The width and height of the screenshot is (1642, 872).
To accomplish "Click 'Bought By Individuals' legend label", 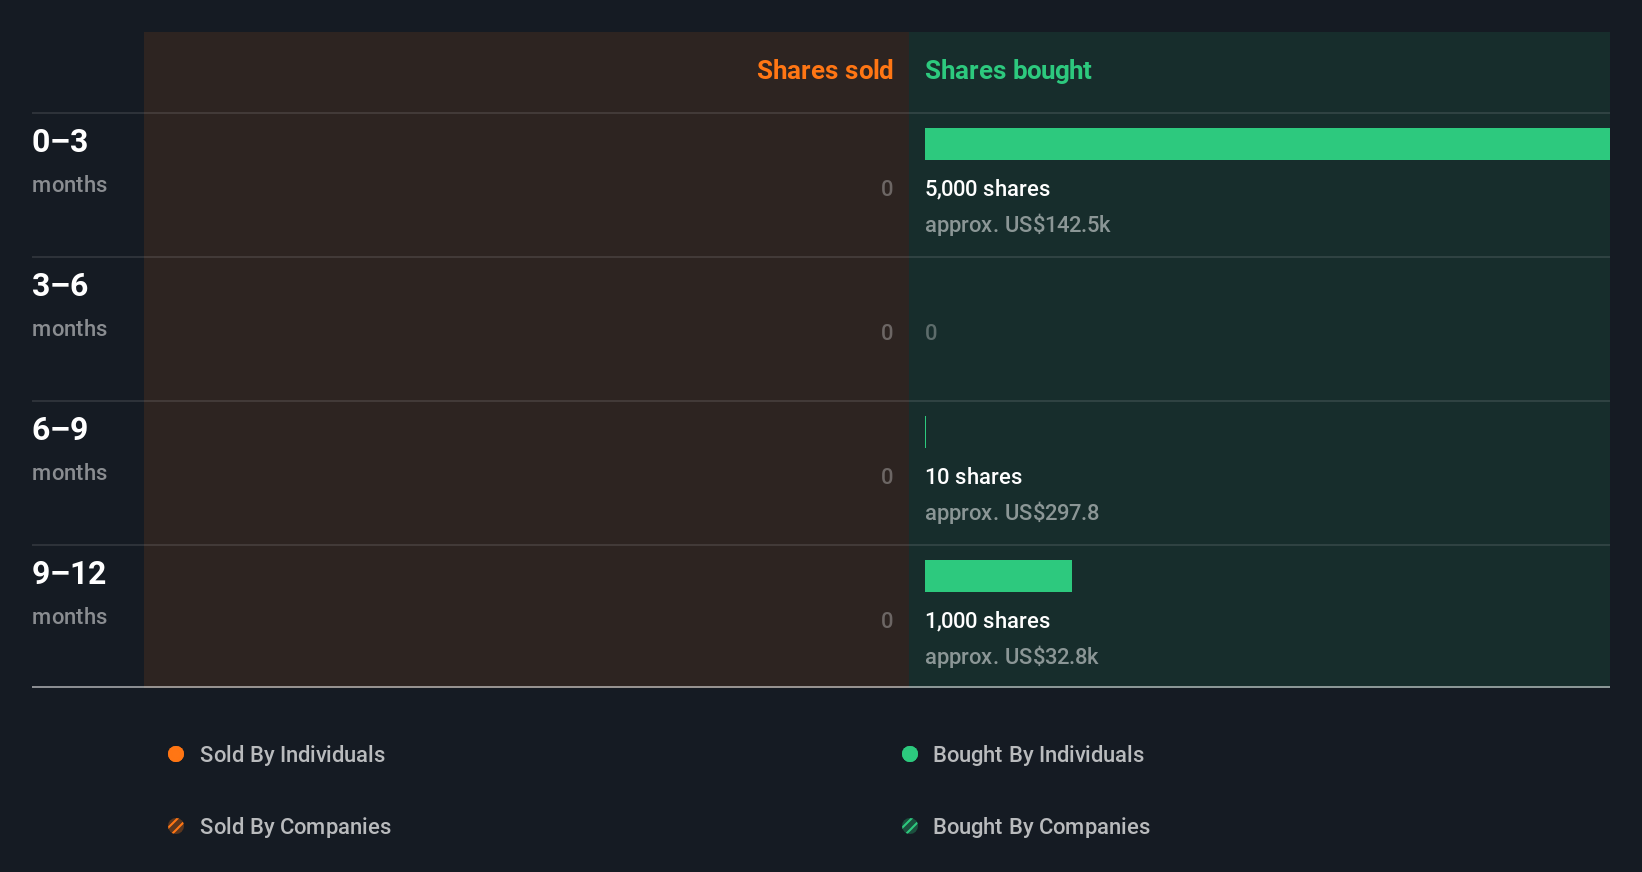I will (1038, 754).
